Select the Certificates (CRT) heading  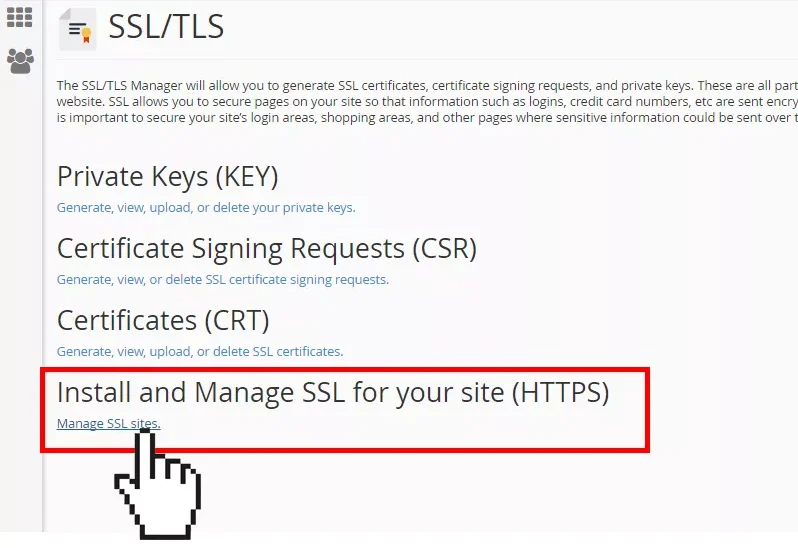(x=163, y=321)
